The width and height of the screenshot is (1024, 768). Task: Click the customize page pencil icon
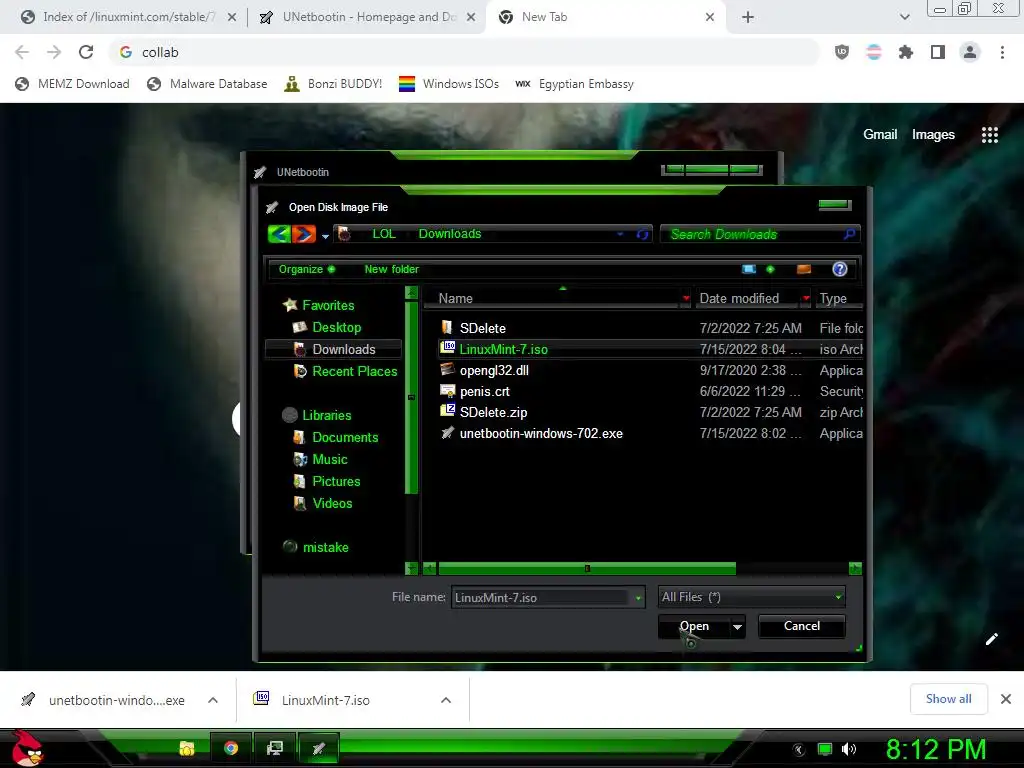991,639
